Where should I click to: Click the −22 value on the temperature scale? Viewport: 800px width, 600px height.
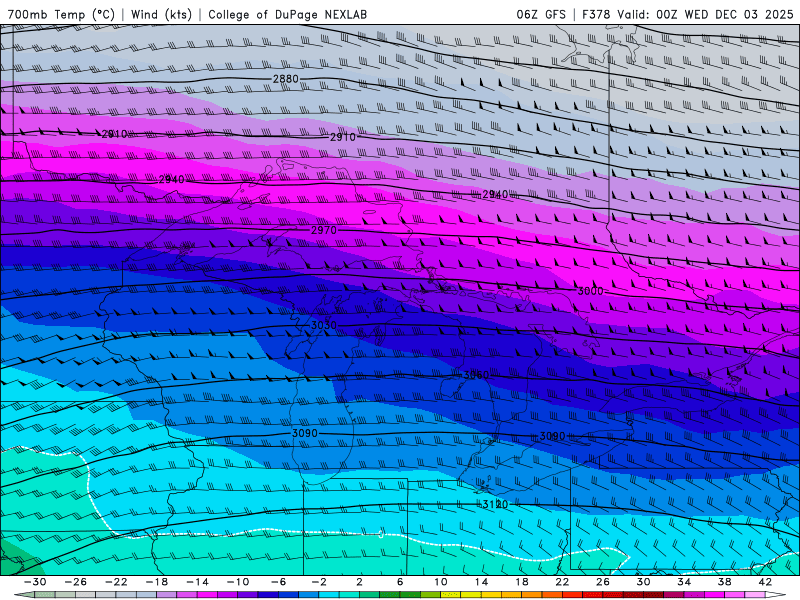click(116, 582)
